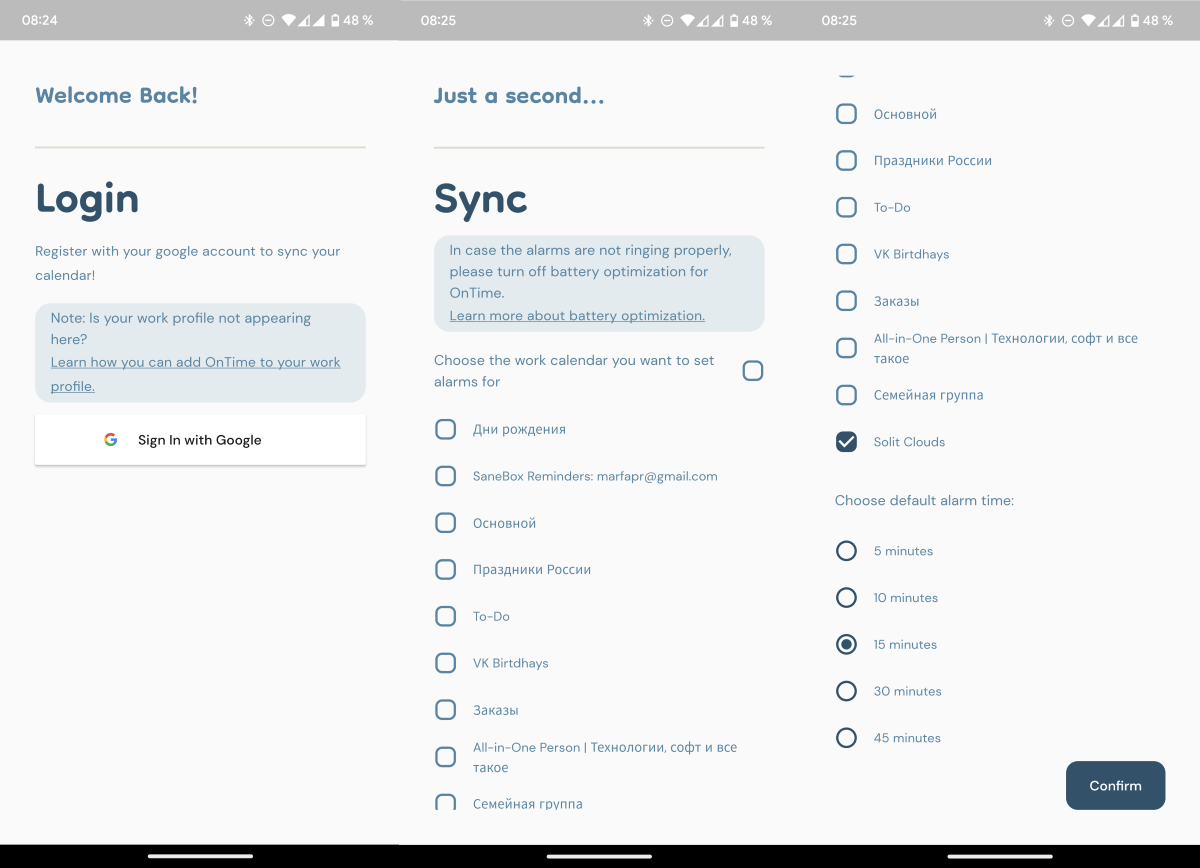This screenshot has width=1200, height=868.
Task: Tap the Sync title
Action: pyautogui.click(x=481, y=199)
